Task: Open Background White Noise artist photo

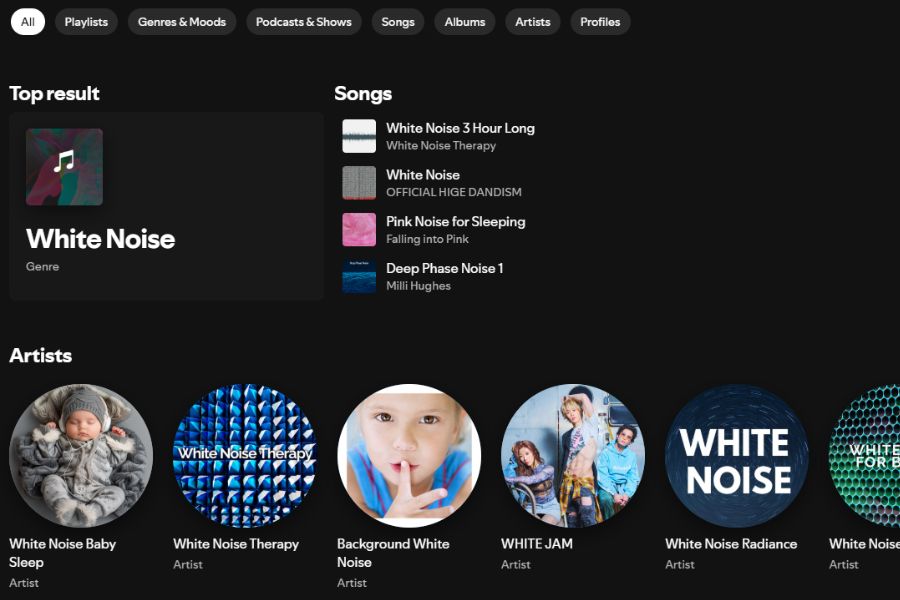Action: click(x=409, y=456)
